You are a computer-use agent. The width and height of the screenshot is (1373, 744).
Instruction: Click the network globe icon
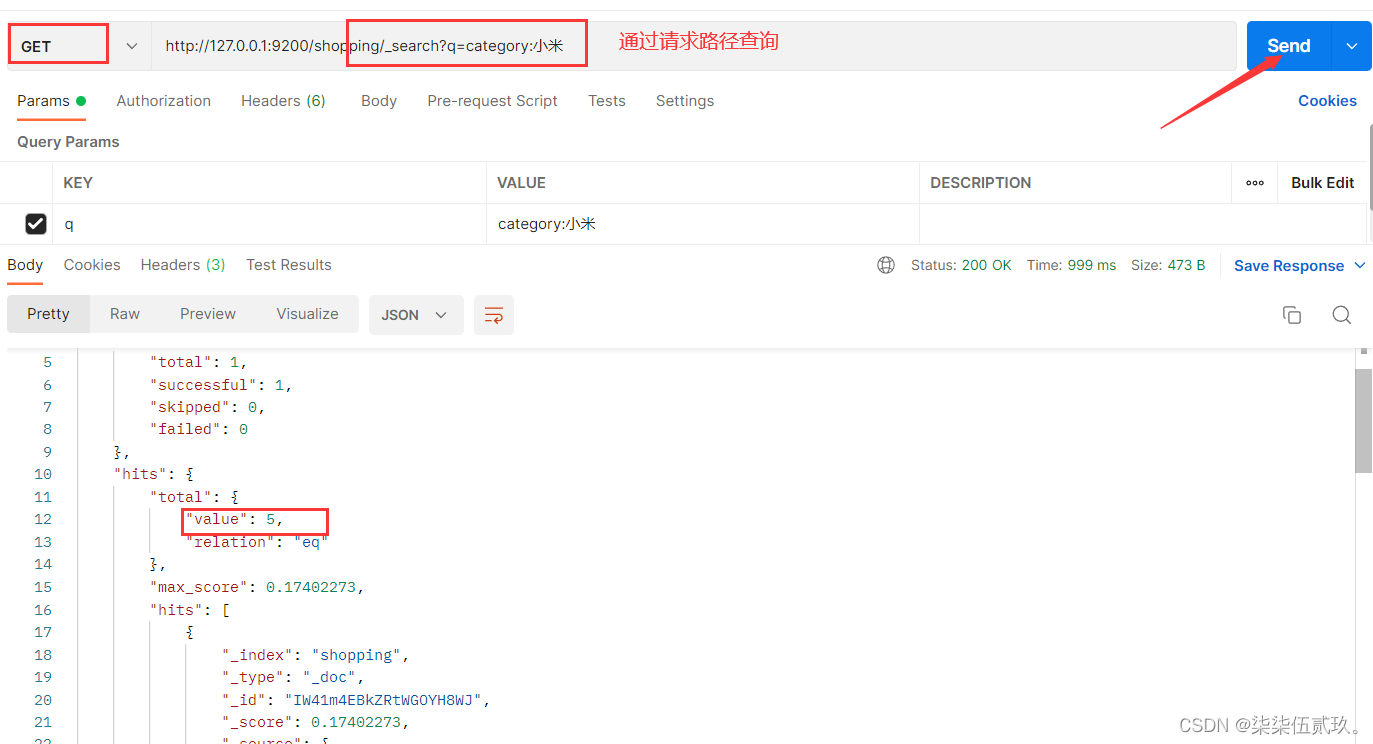click(885, 265)
